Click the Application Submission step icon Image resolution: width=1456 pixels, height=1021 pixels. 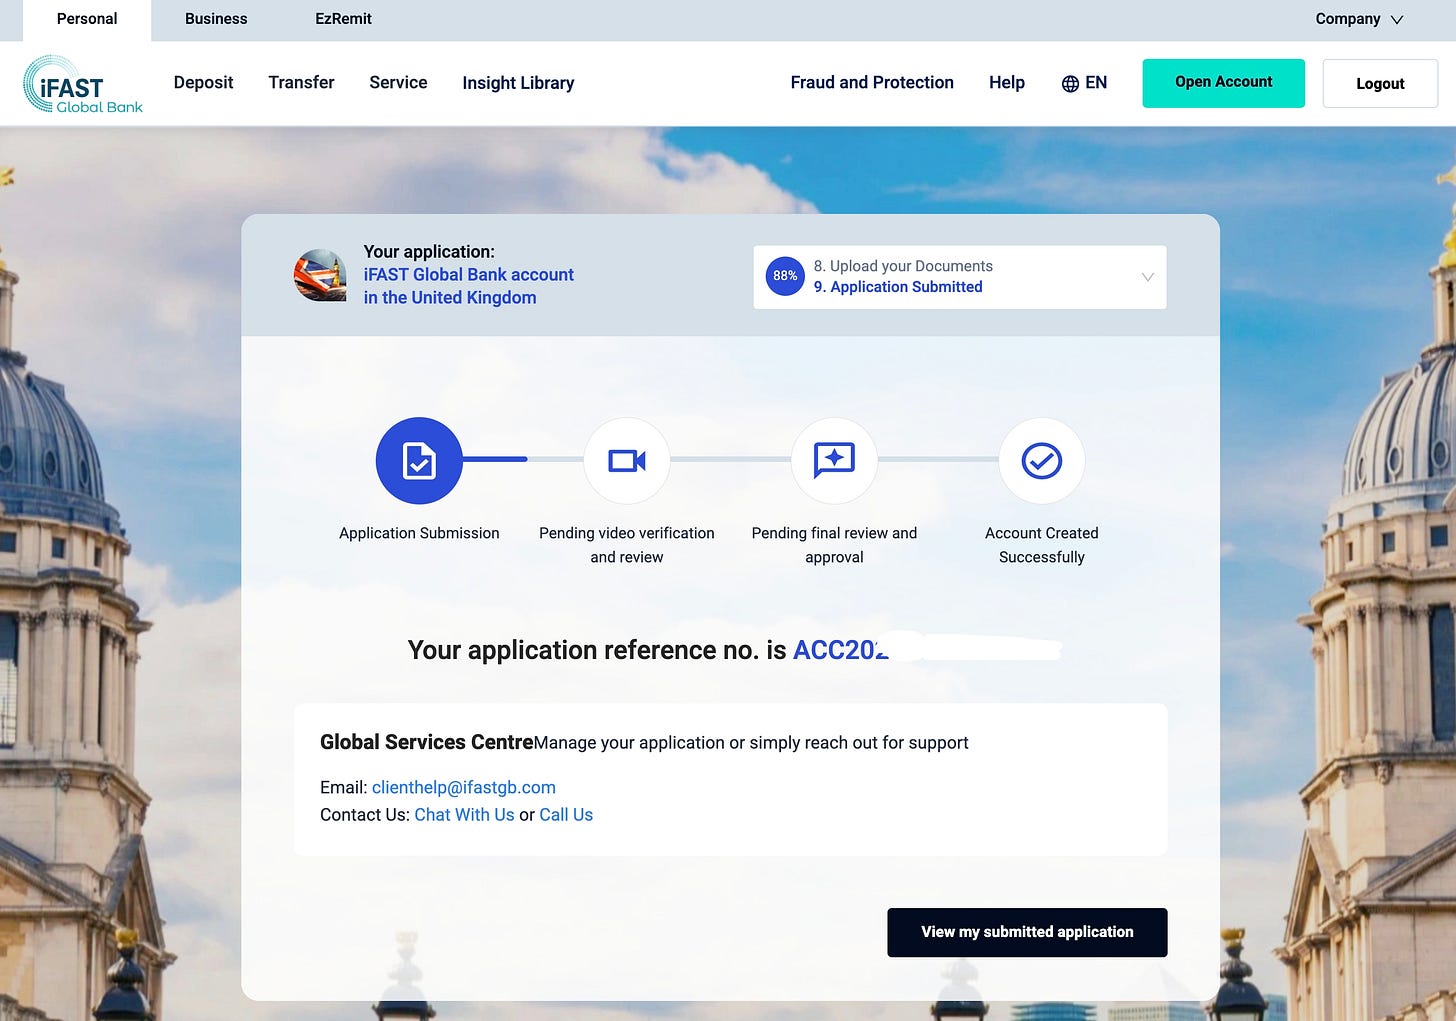419,461
